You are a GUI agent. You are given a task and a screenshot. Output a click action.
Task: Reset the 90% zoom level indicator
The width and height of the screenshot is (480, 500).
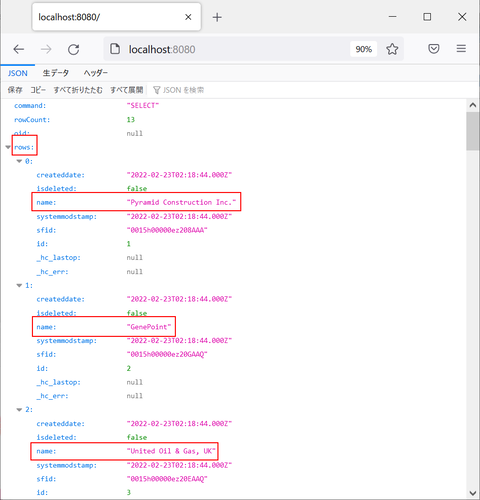click(x=363, y=49)
